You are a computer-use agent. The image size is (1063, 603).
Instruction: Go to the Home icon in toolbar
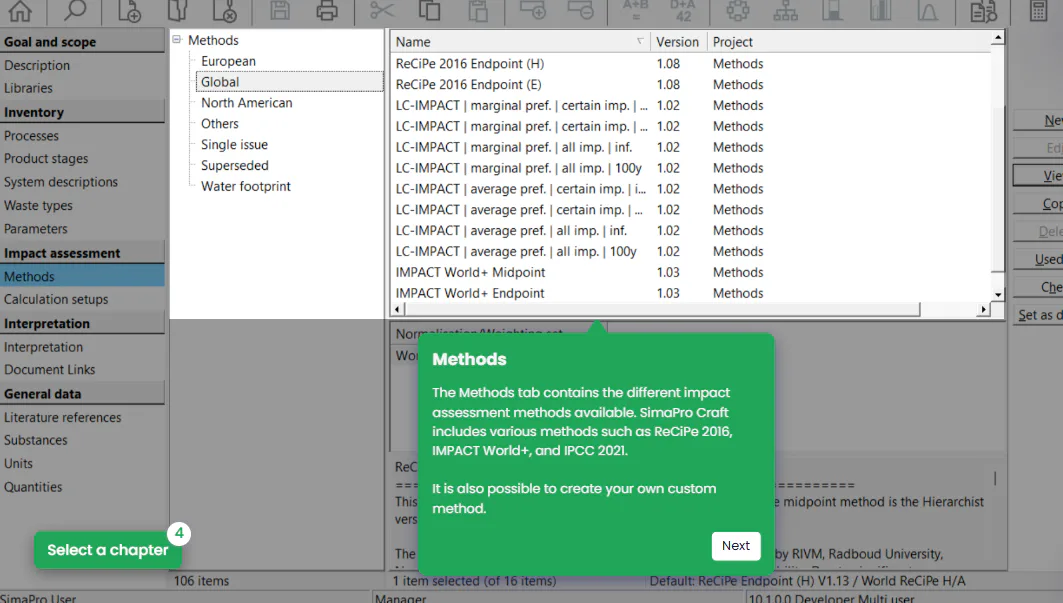(x=20, y=10)
